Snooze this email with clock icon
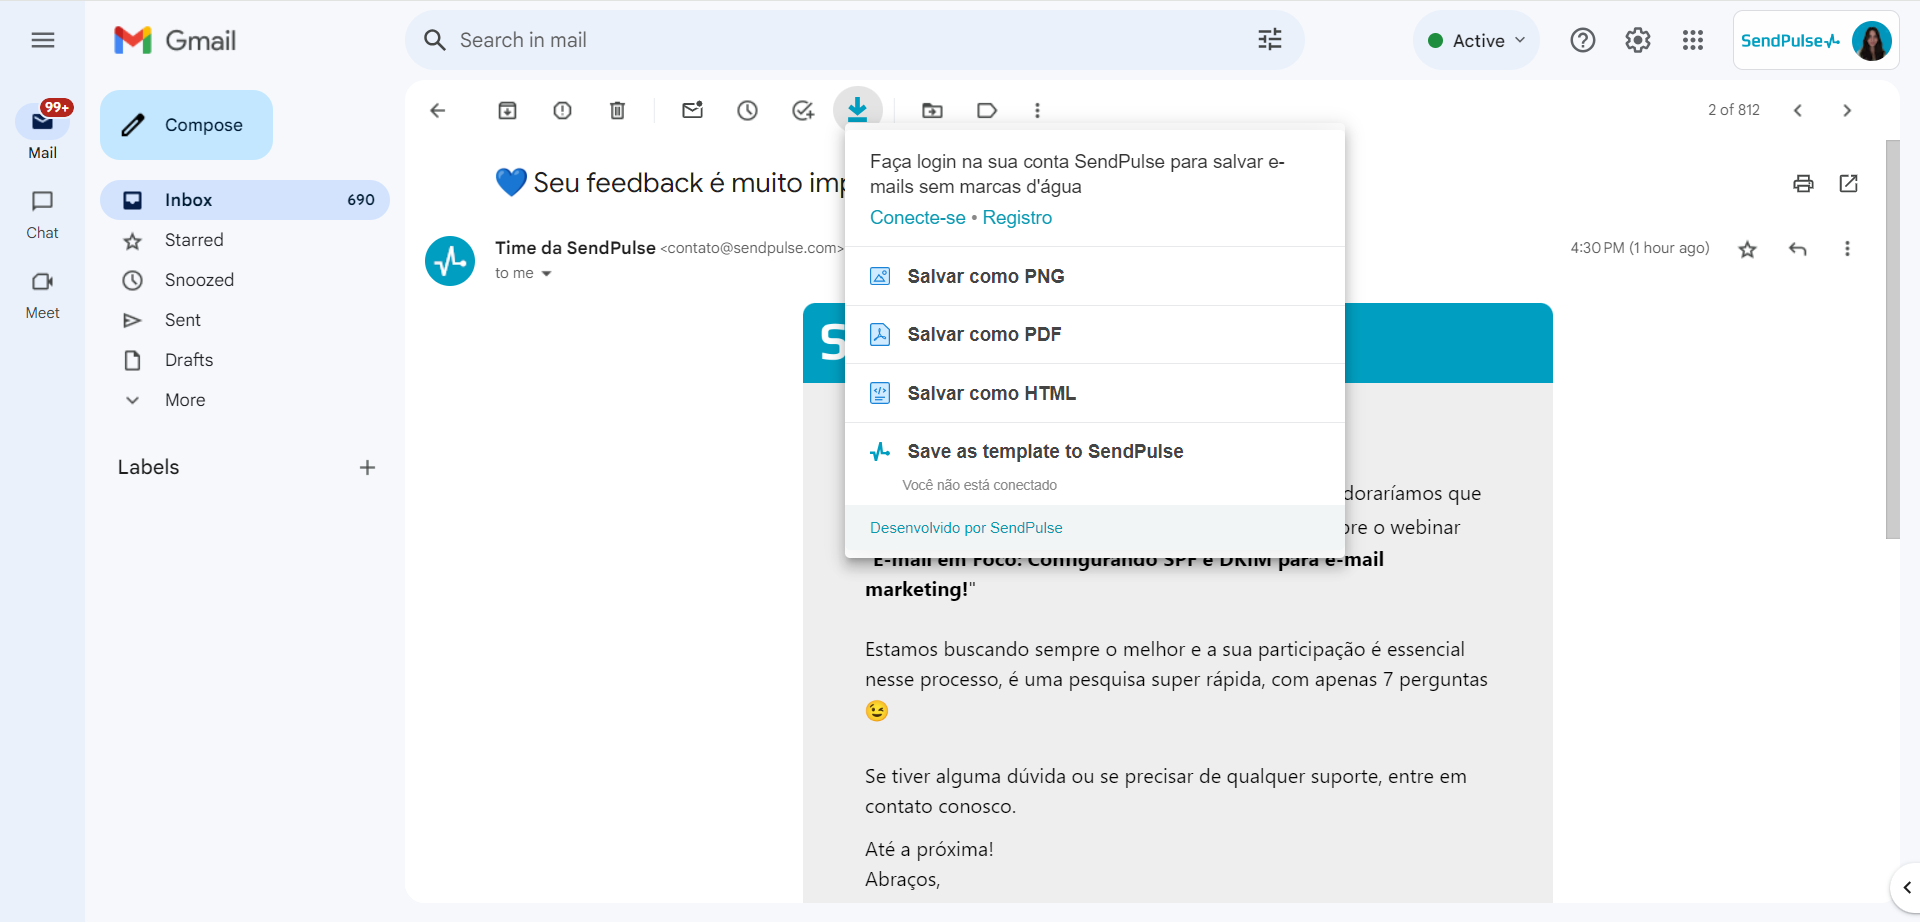1920x922 pixels. click(x=748, y=110)
